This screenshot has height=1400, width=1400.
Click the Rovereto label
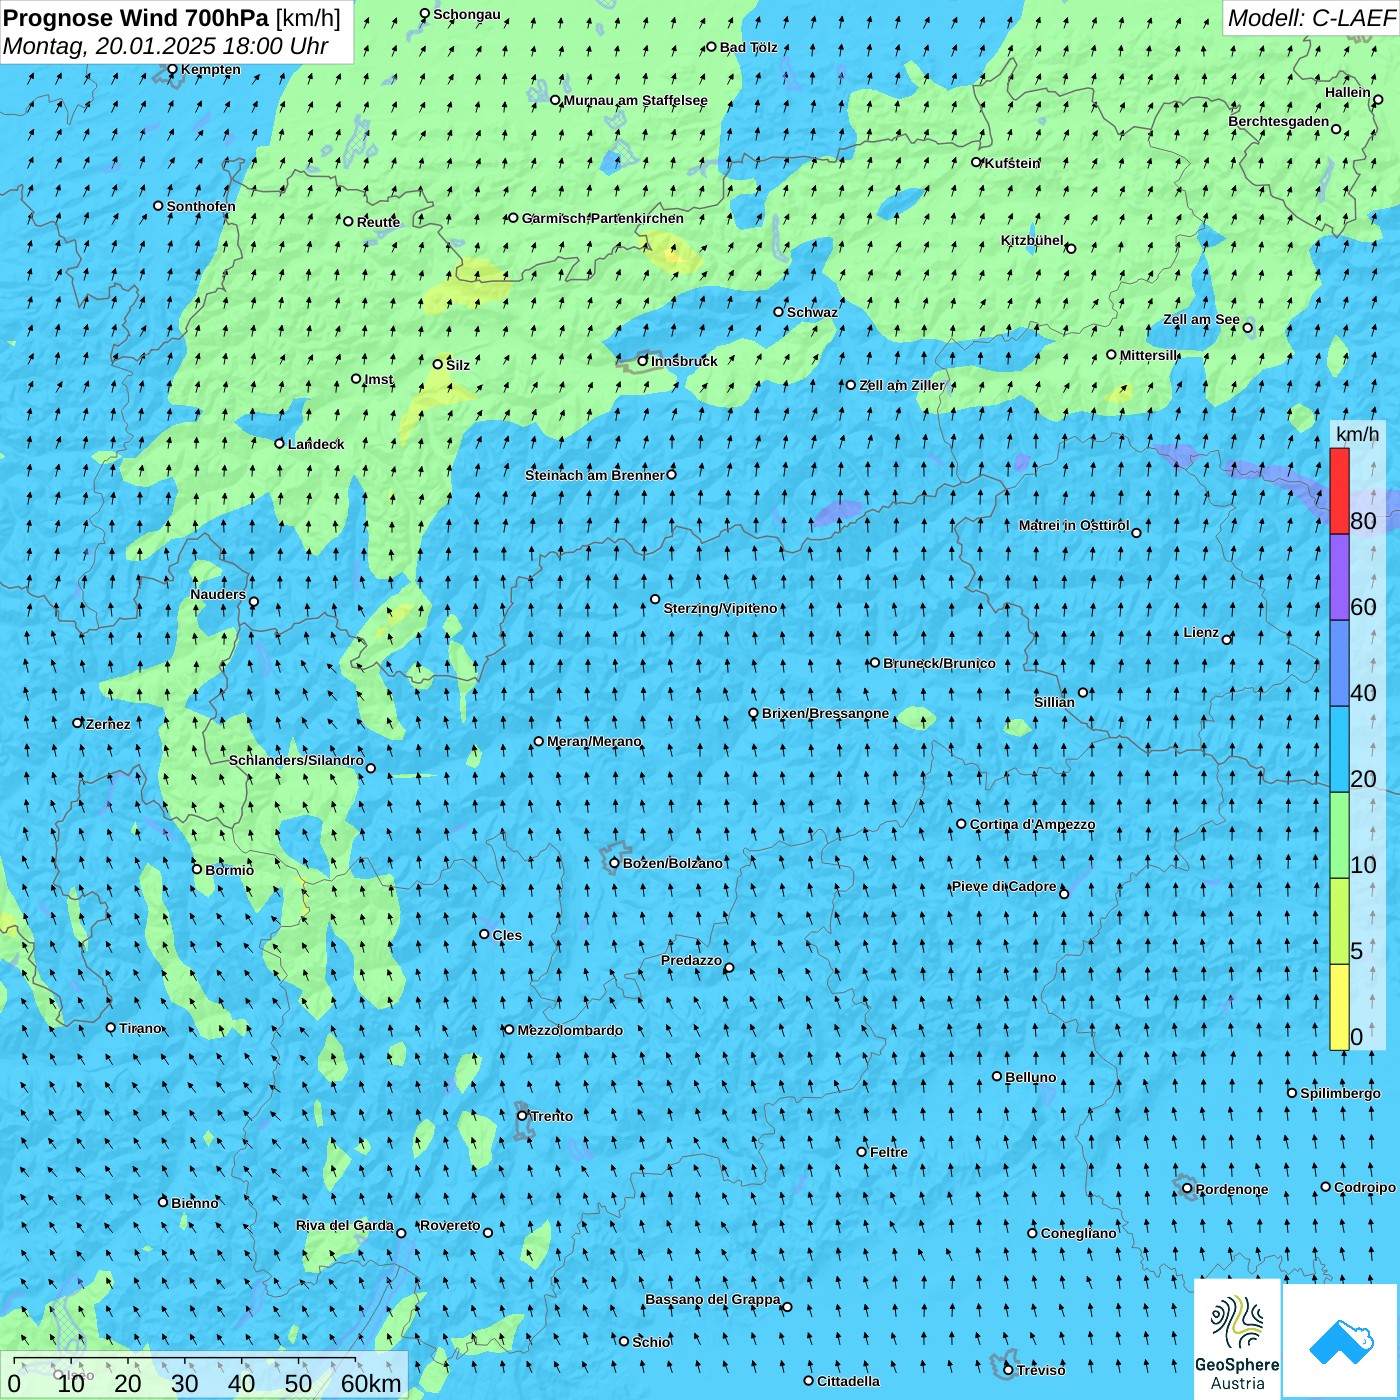click(x=450, y=1225)
